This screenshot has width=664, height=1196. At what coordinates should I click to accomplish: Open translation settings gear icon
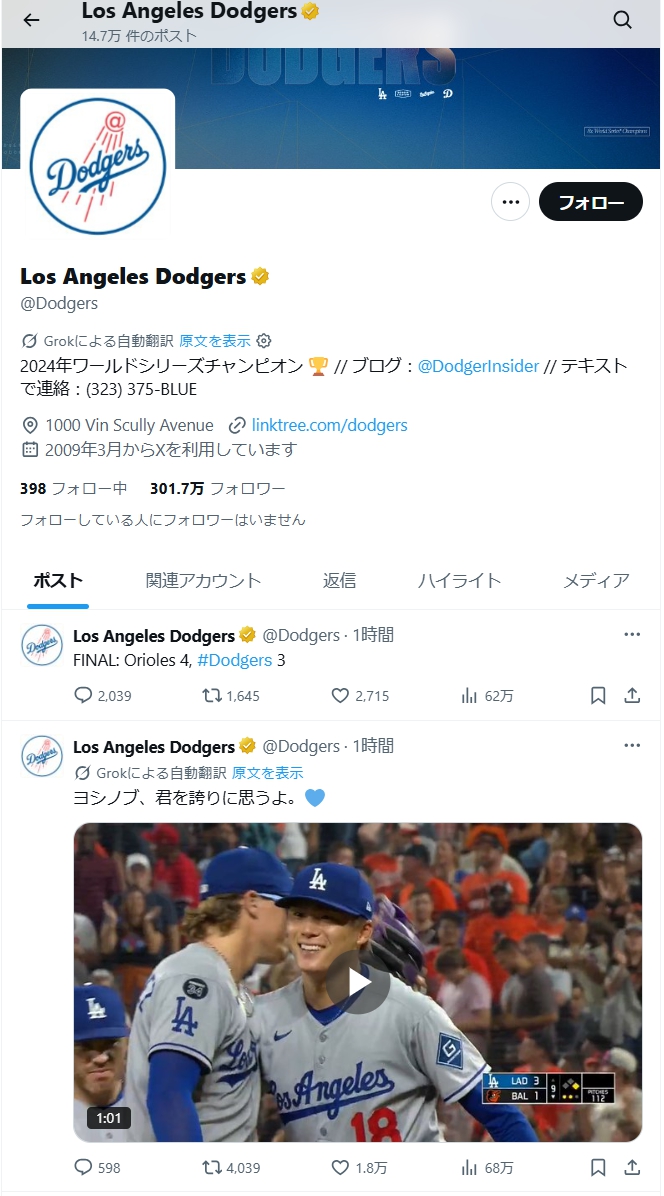click(264, 340)
